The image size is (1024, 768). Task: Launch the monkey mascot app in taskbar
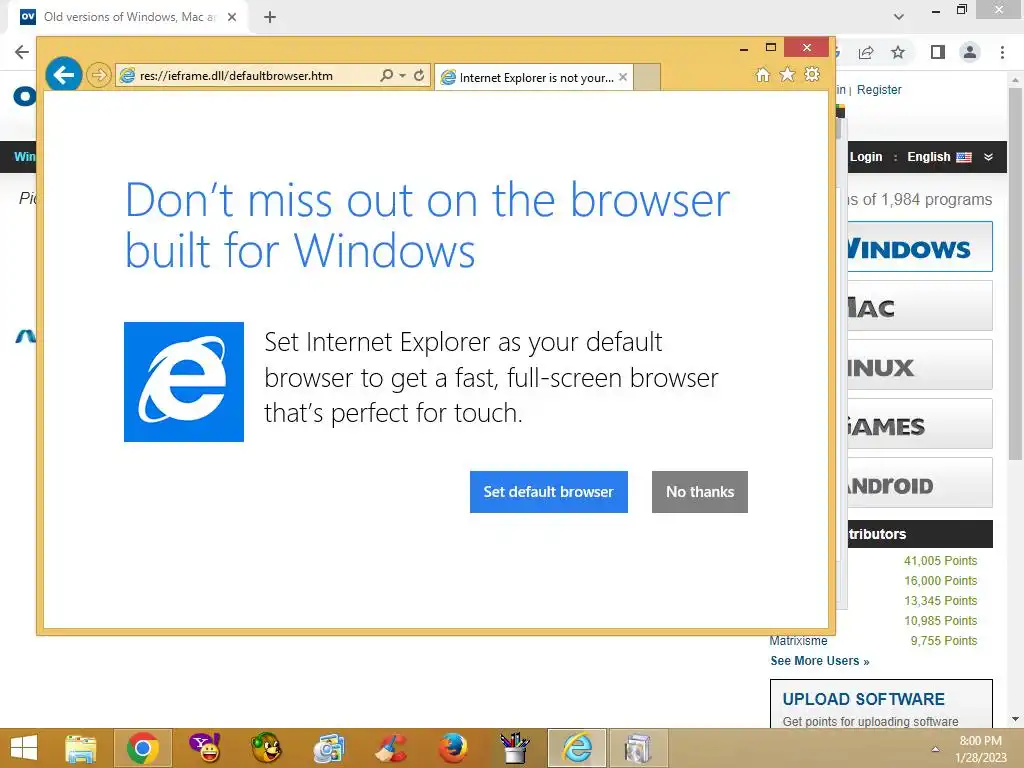(266, 748)
